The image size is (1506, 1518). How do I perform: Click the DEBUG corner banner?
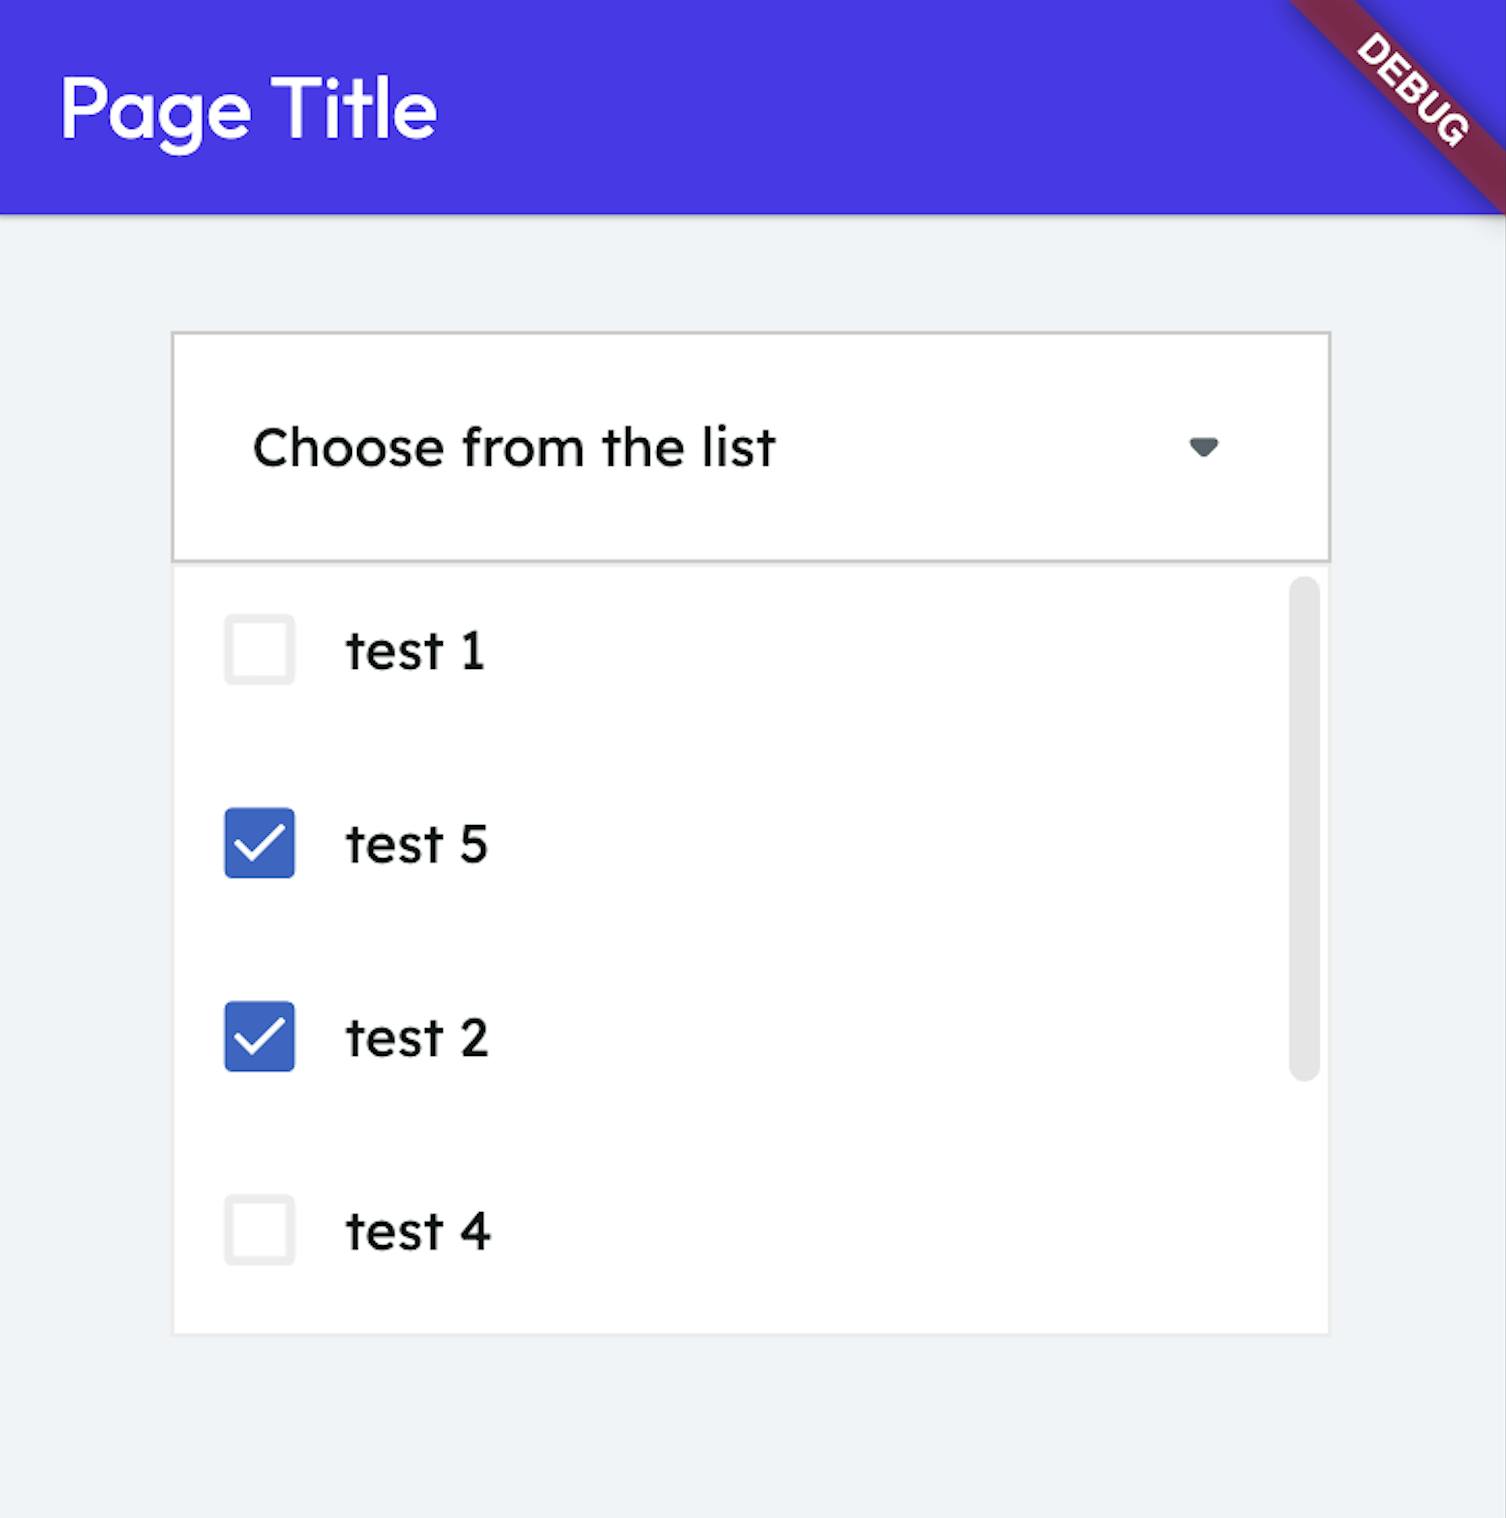1413,90
